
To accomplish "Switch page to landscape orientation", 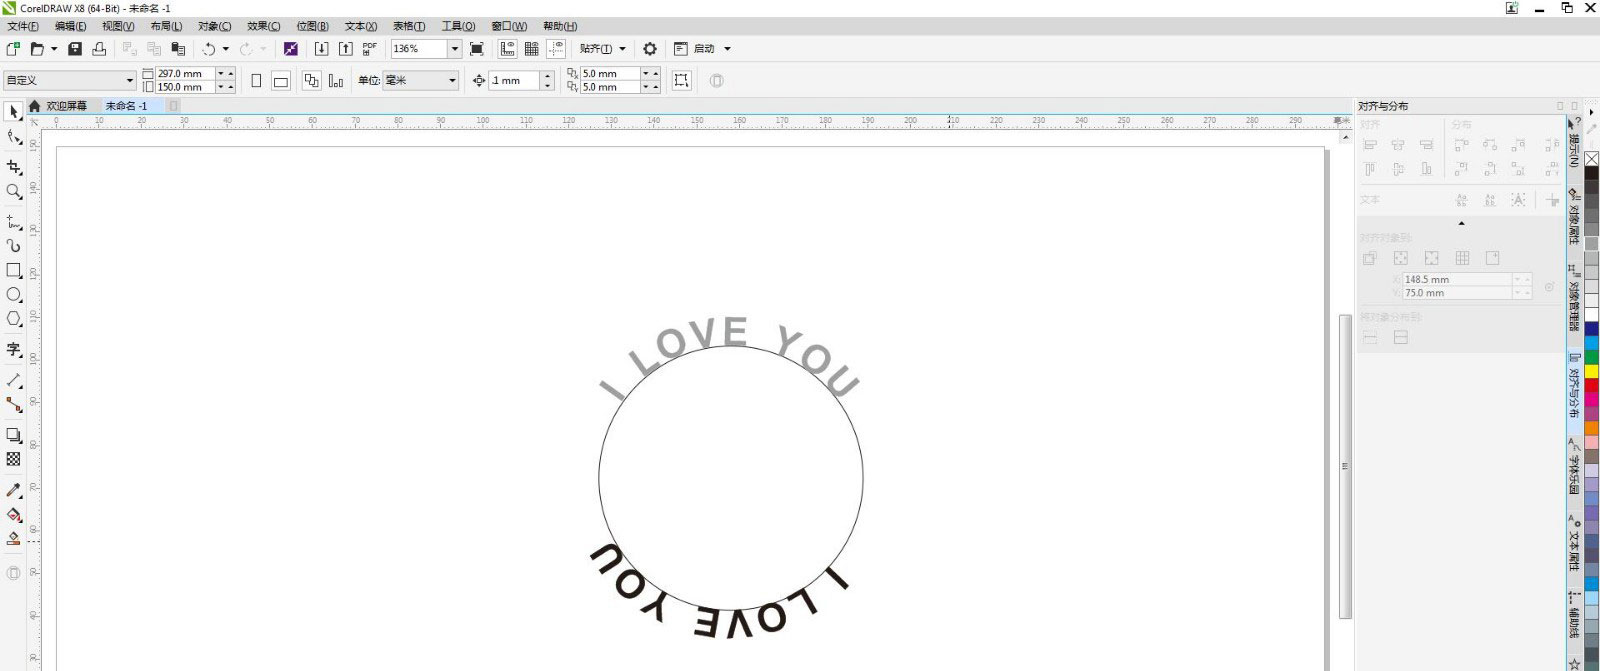I will point(281,81).
